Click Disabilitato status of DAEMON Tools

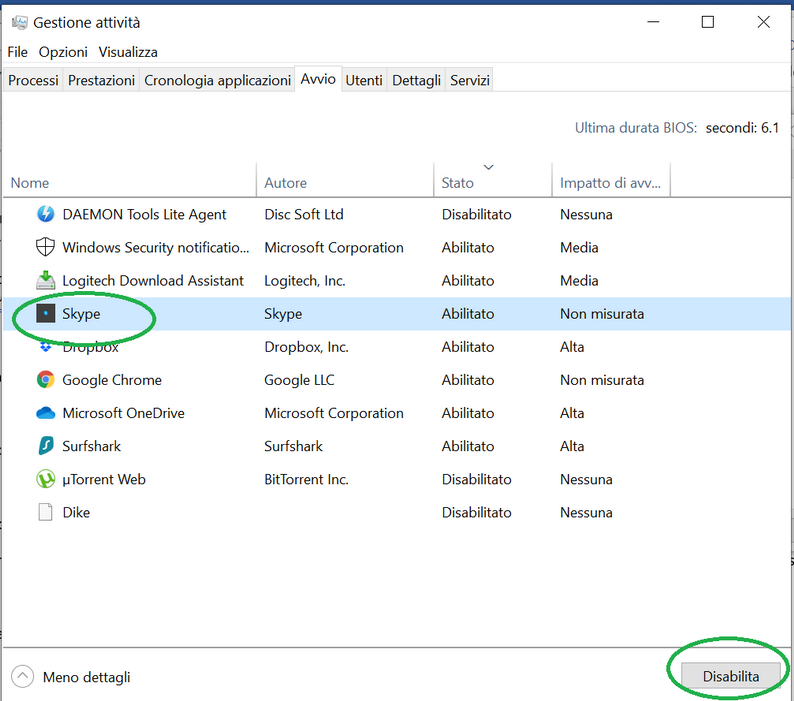point(477,215)
